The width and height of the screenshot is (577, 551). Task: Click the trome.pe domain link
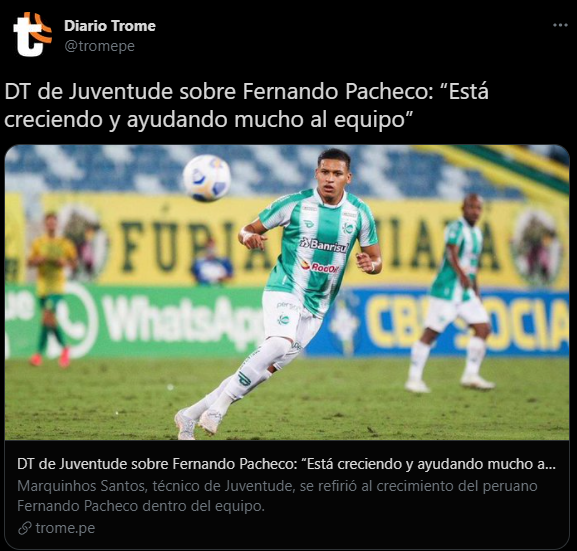point(65,528)
